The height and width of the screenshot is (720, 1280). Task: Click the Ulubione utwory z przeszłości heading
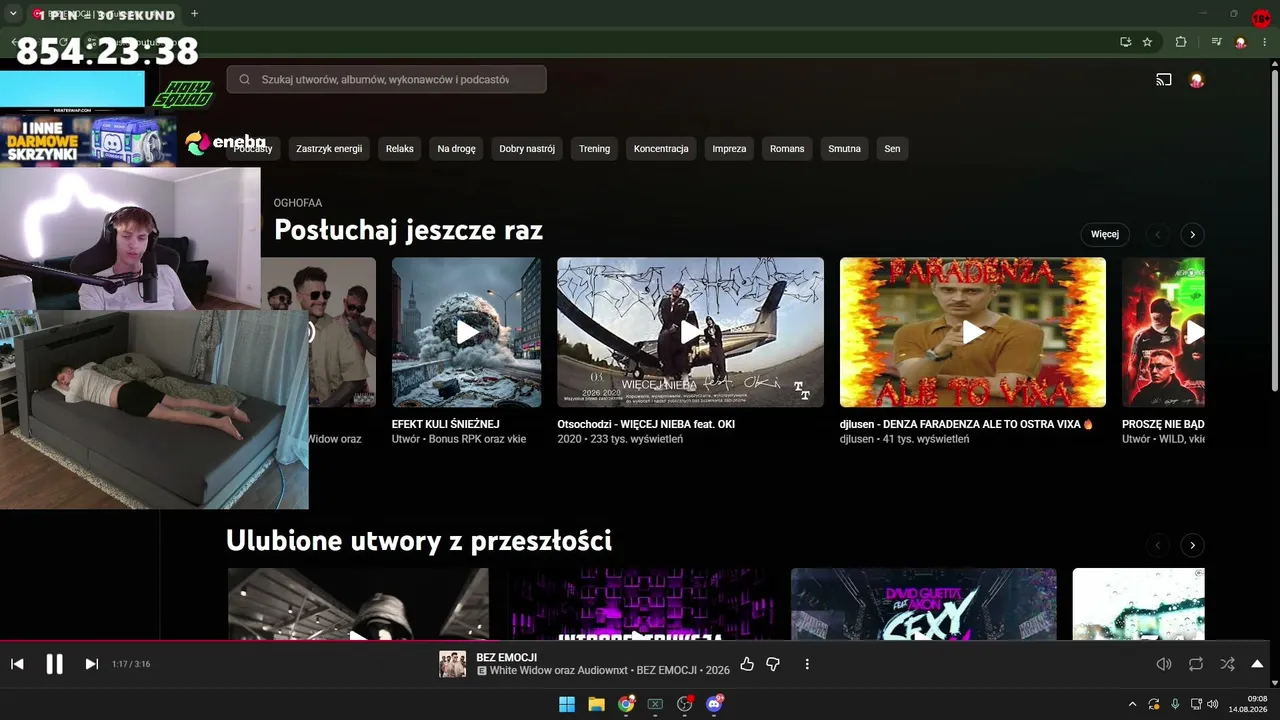coord(419,541)
